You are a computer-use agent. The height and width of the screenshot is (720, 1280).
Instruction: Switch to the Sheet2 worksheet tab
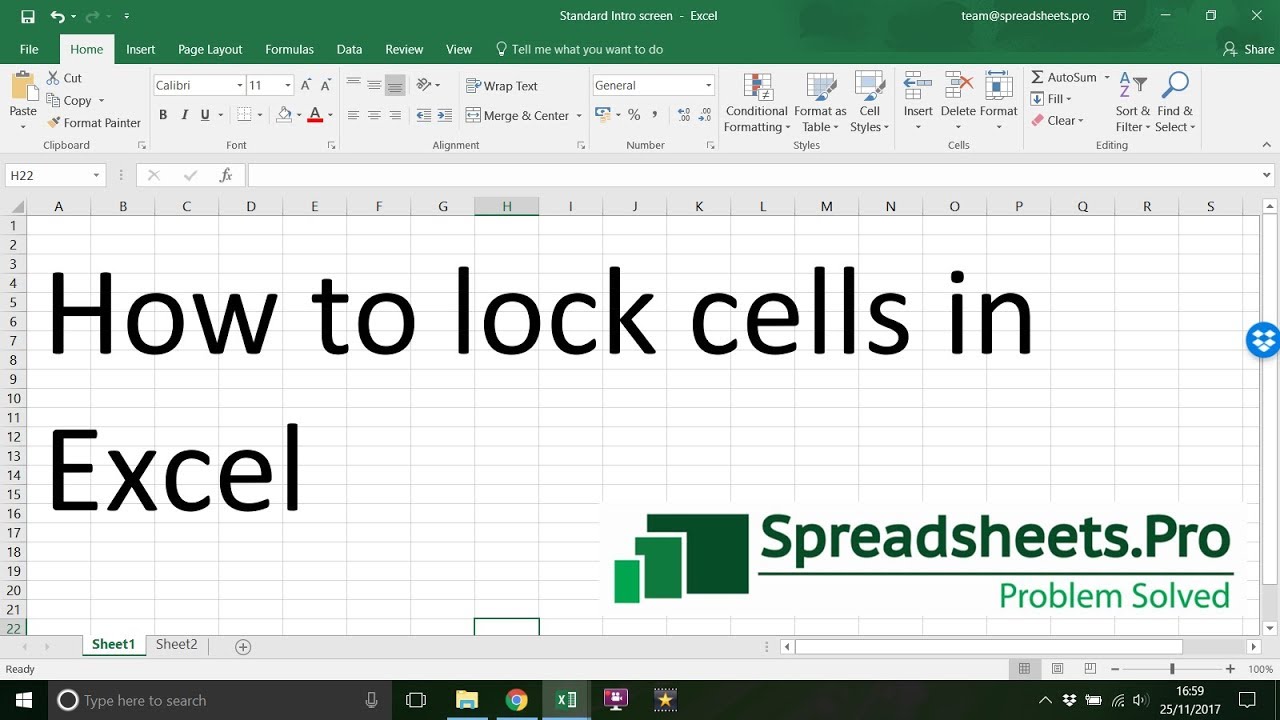click(177, 645)
